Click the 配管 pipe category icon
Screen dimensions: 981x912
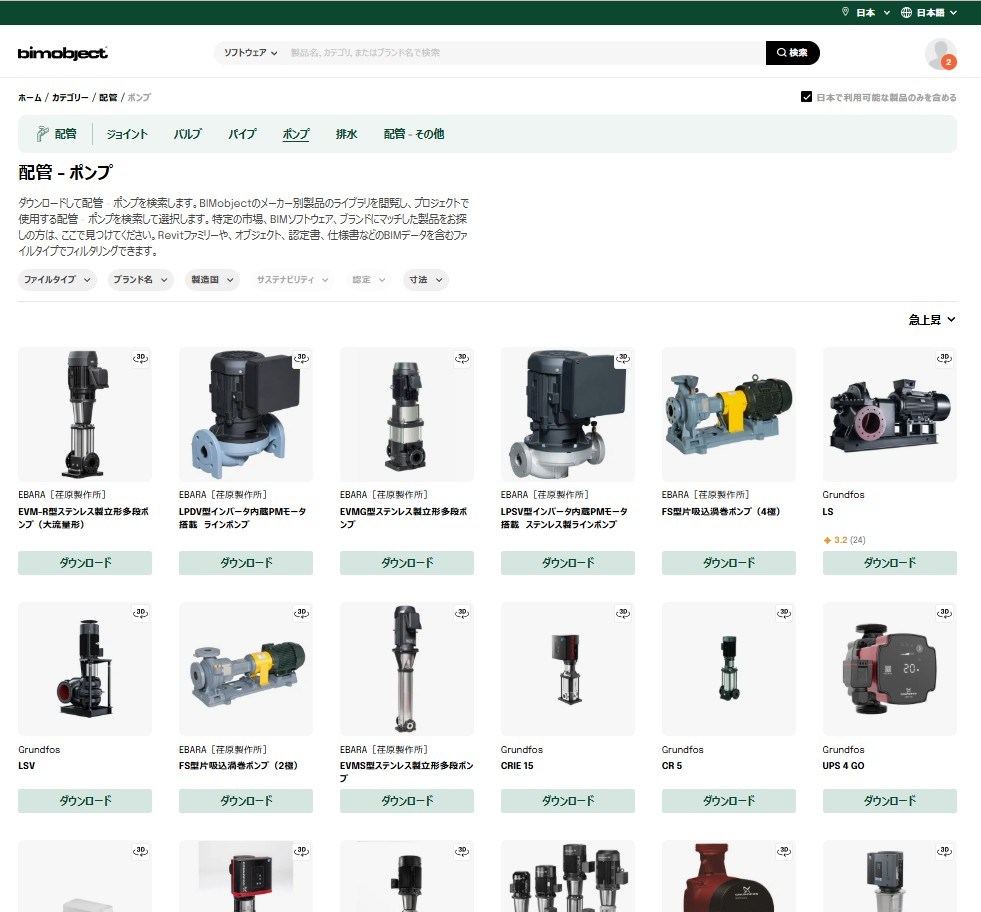coord(43,134)
